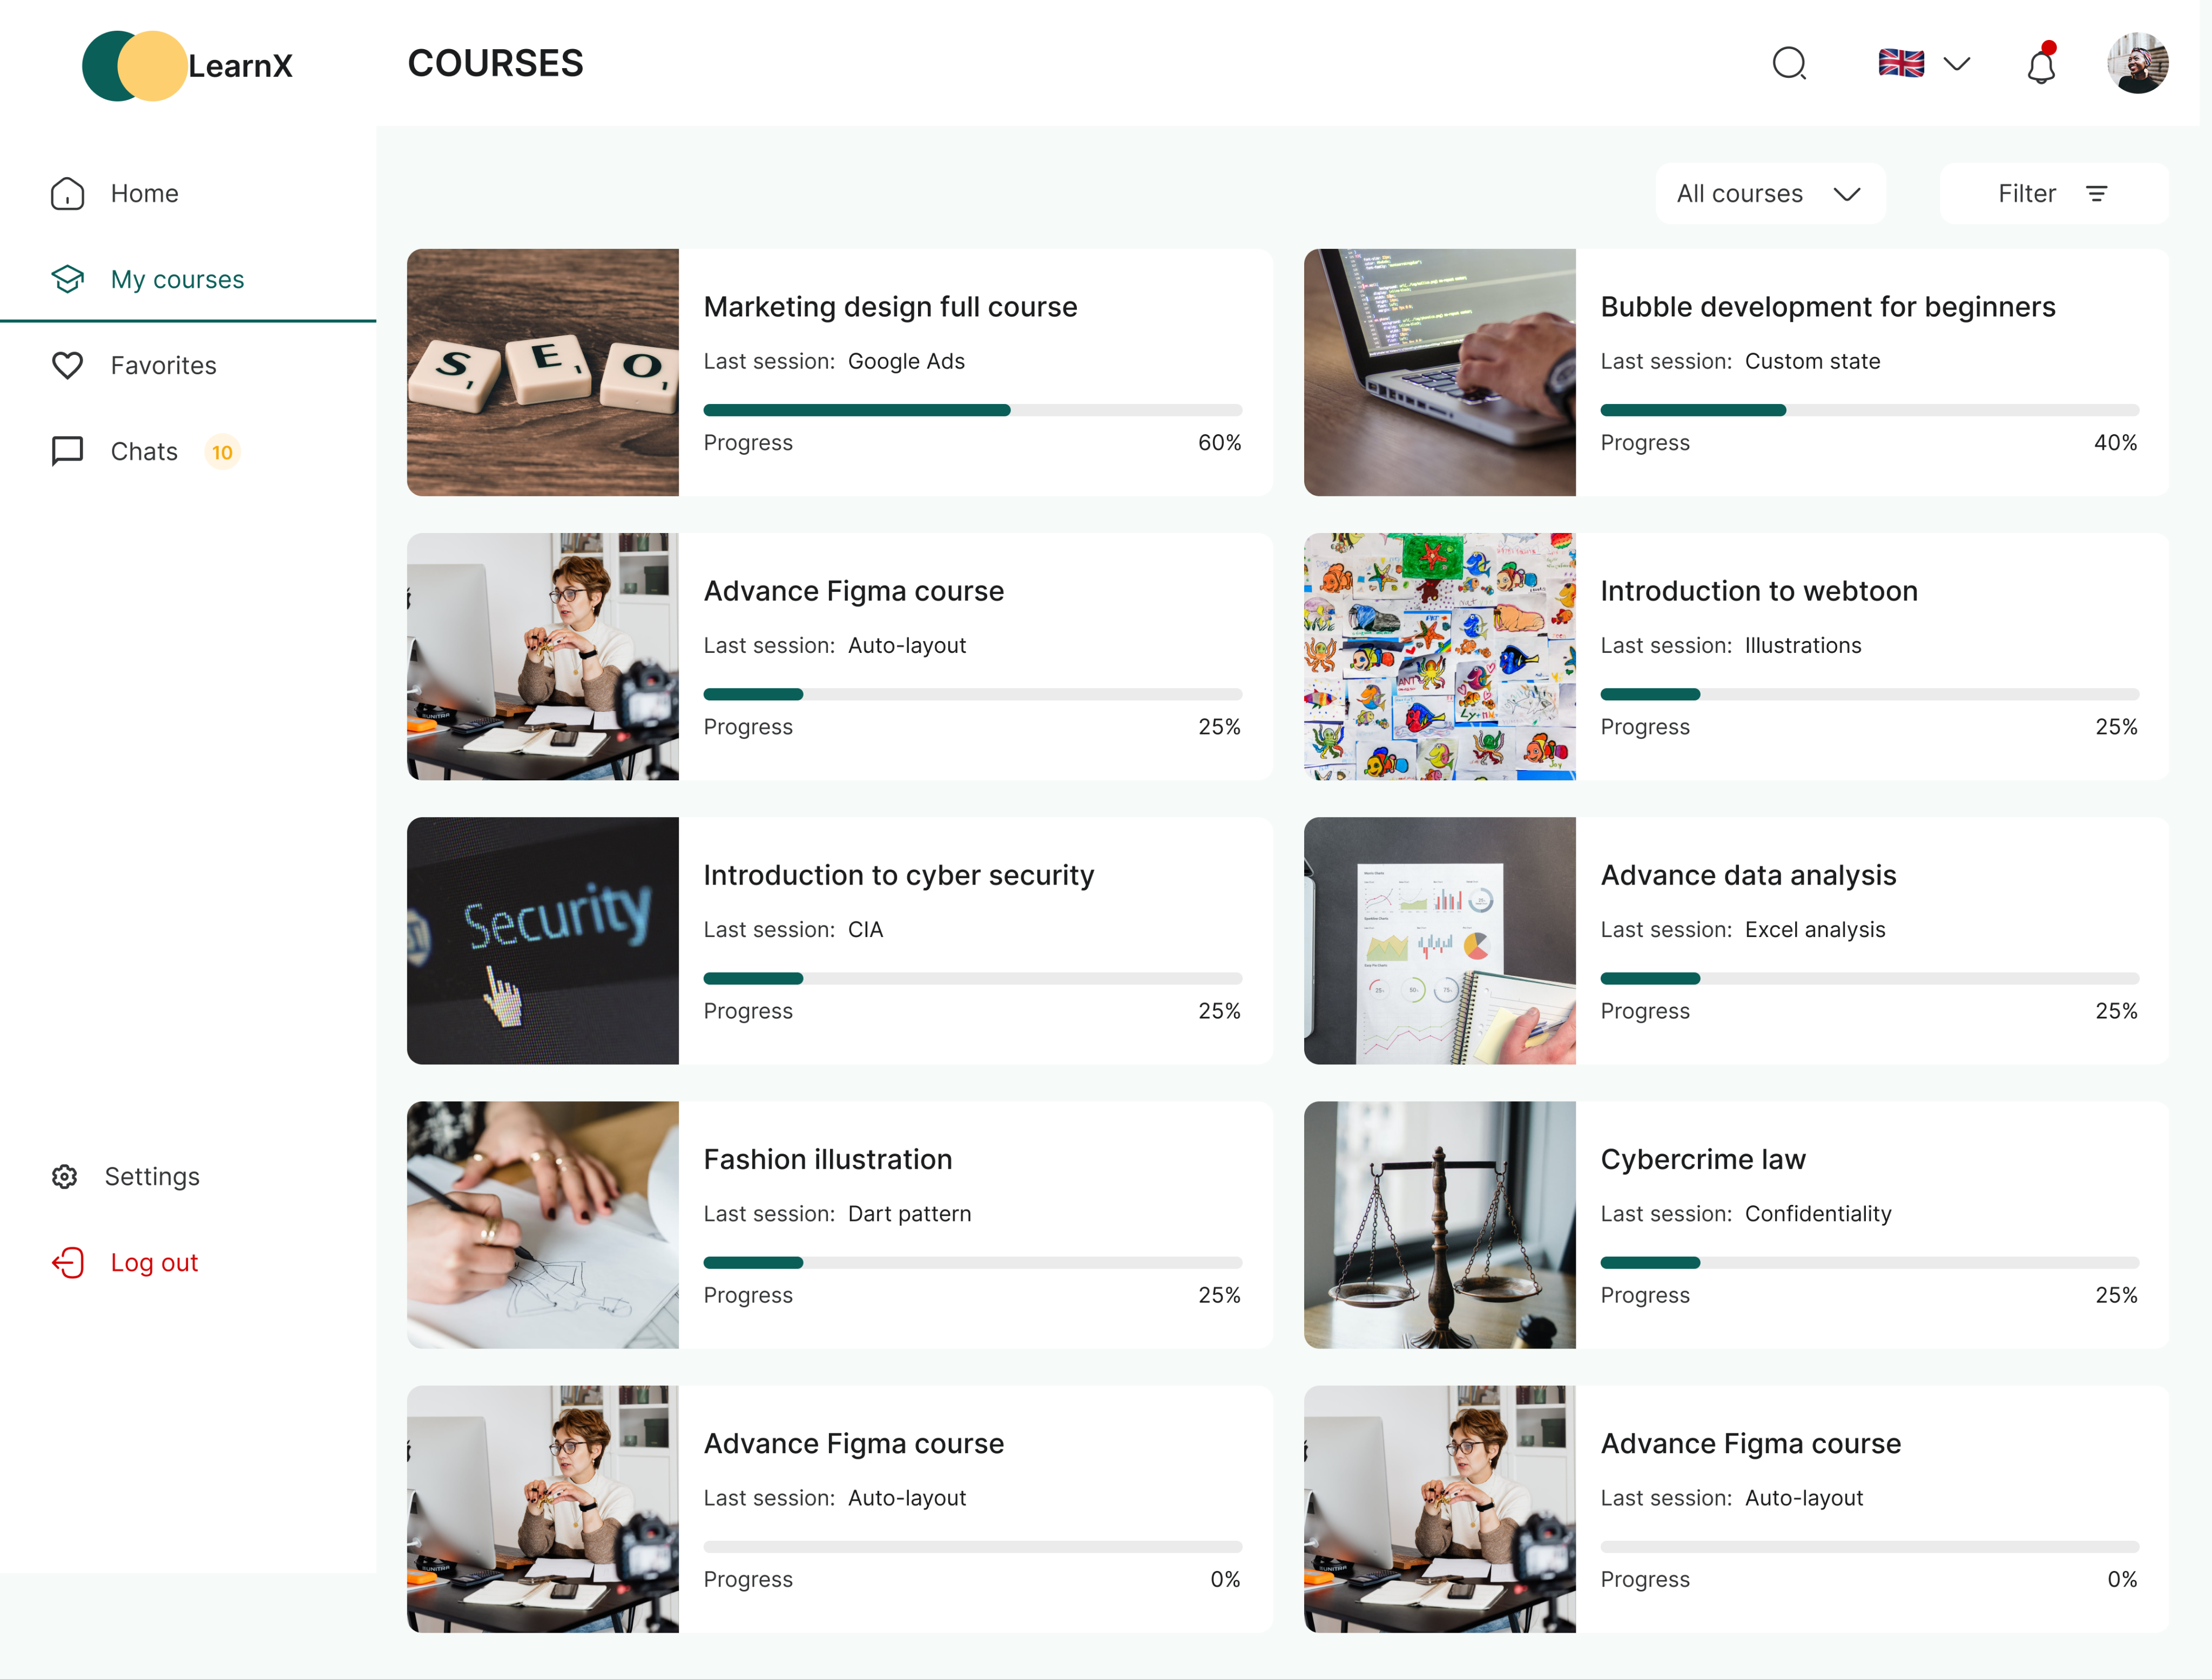Click the Home house icon
2212x1679 pixels.
(67, 193)
